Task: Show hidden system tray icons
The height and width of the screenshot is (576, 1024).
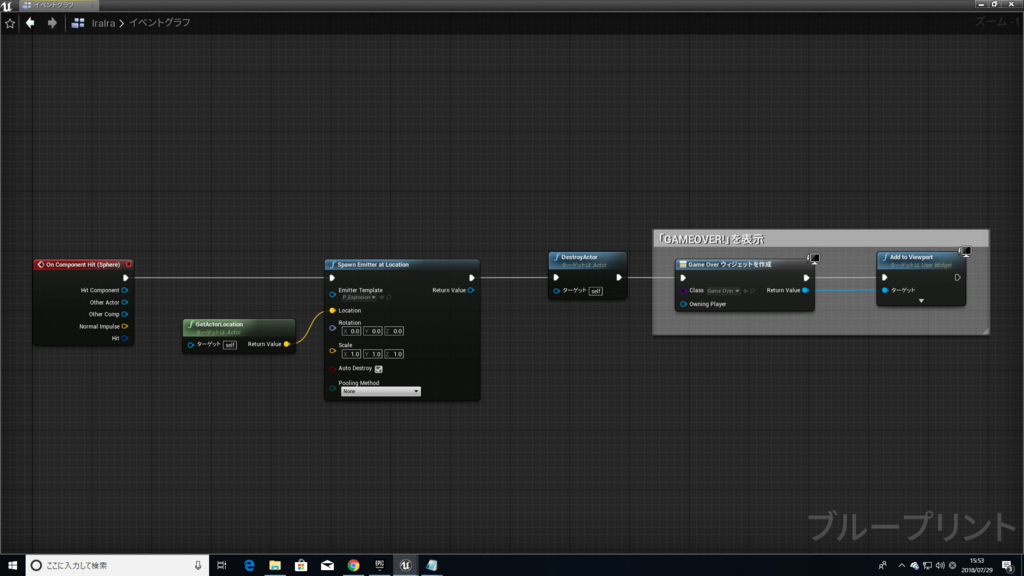Action: [x=901, y=566]
